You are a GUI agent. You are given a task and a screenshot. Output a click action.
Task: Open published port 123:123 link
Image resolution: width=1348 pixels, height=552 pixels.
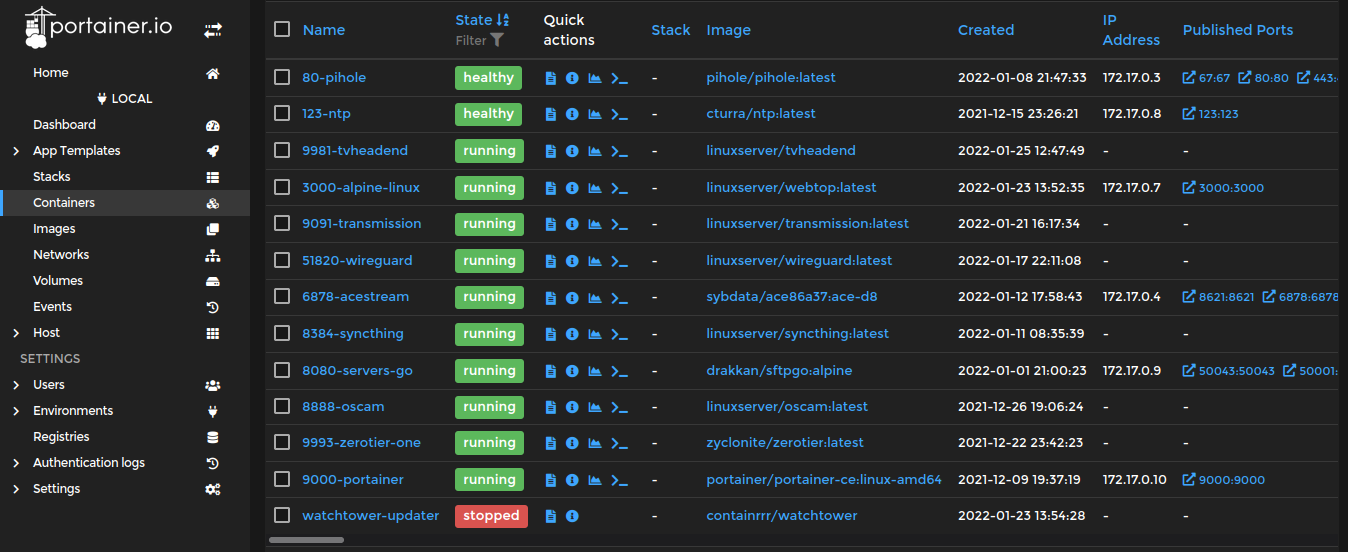(x=1211, y=114)
